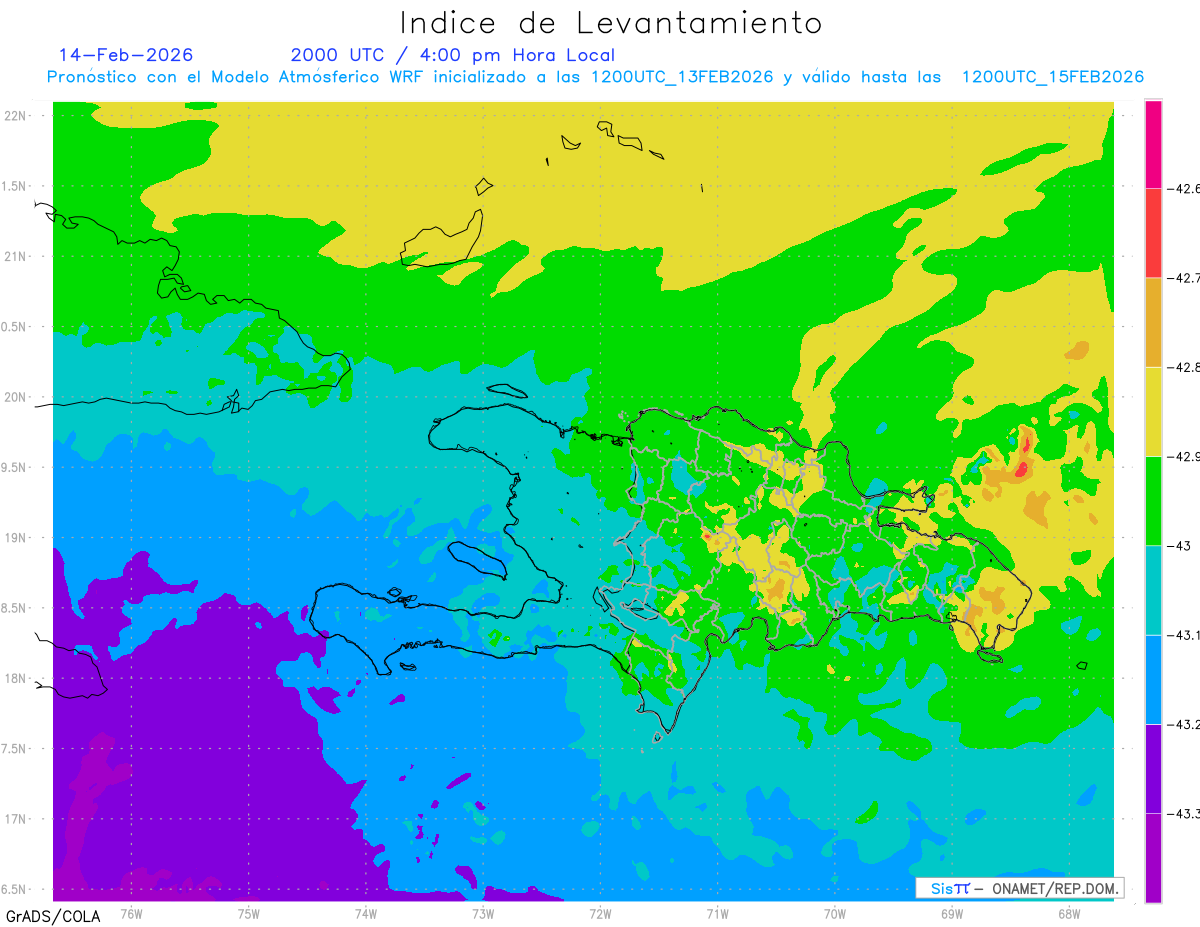The height and width of the screenshot is (927, 1200).
Task: Choose the light blue segment of the legend
Action: point(1153,679)
